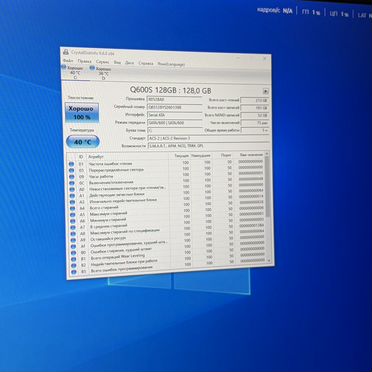Viewport: 372px width, 372px height.
Task: Click status circle of attribute B1 row
Action: pos(74,259)
